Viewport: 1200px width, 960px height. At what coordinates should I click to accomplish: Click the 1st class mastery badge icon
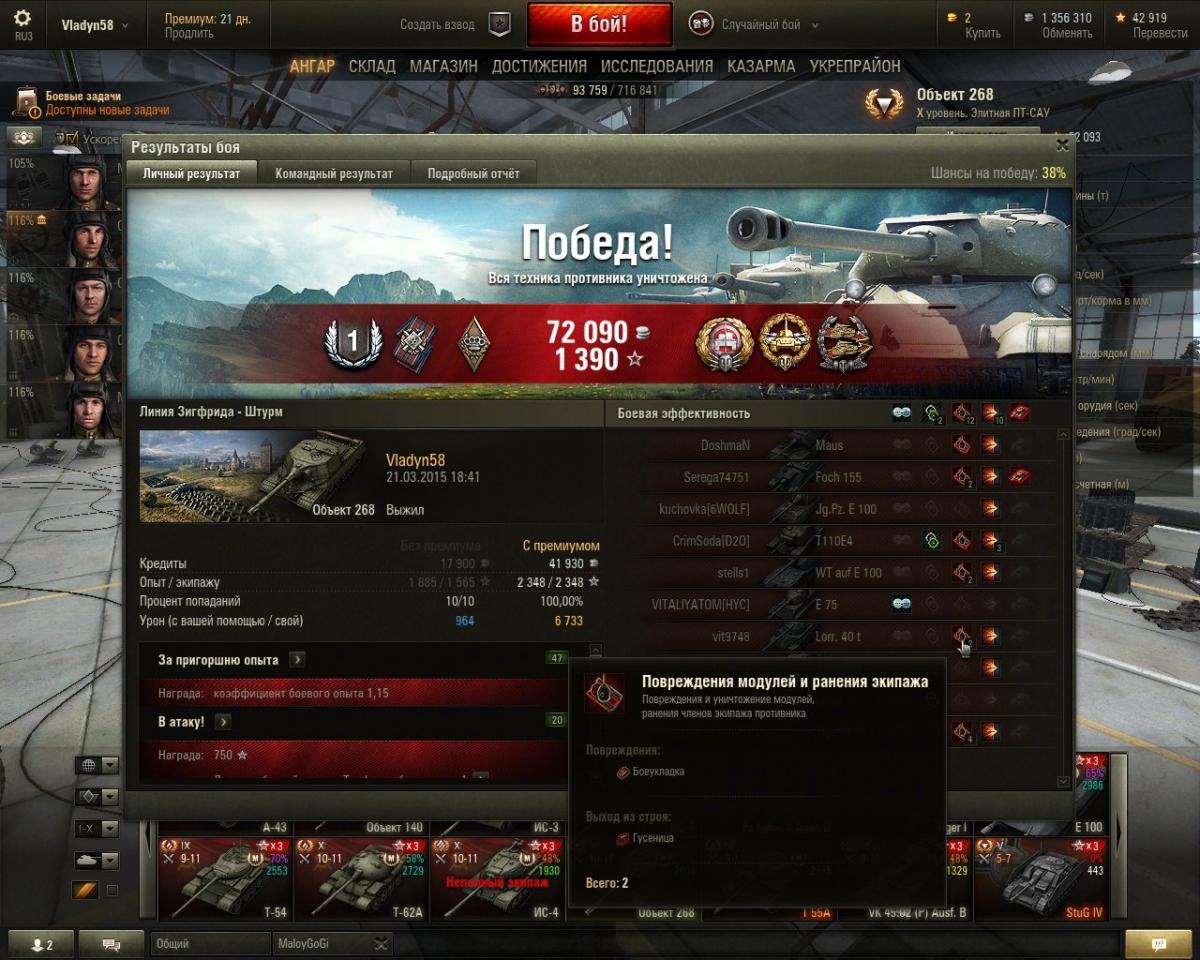pyautogui.click(x=352, y=343)
